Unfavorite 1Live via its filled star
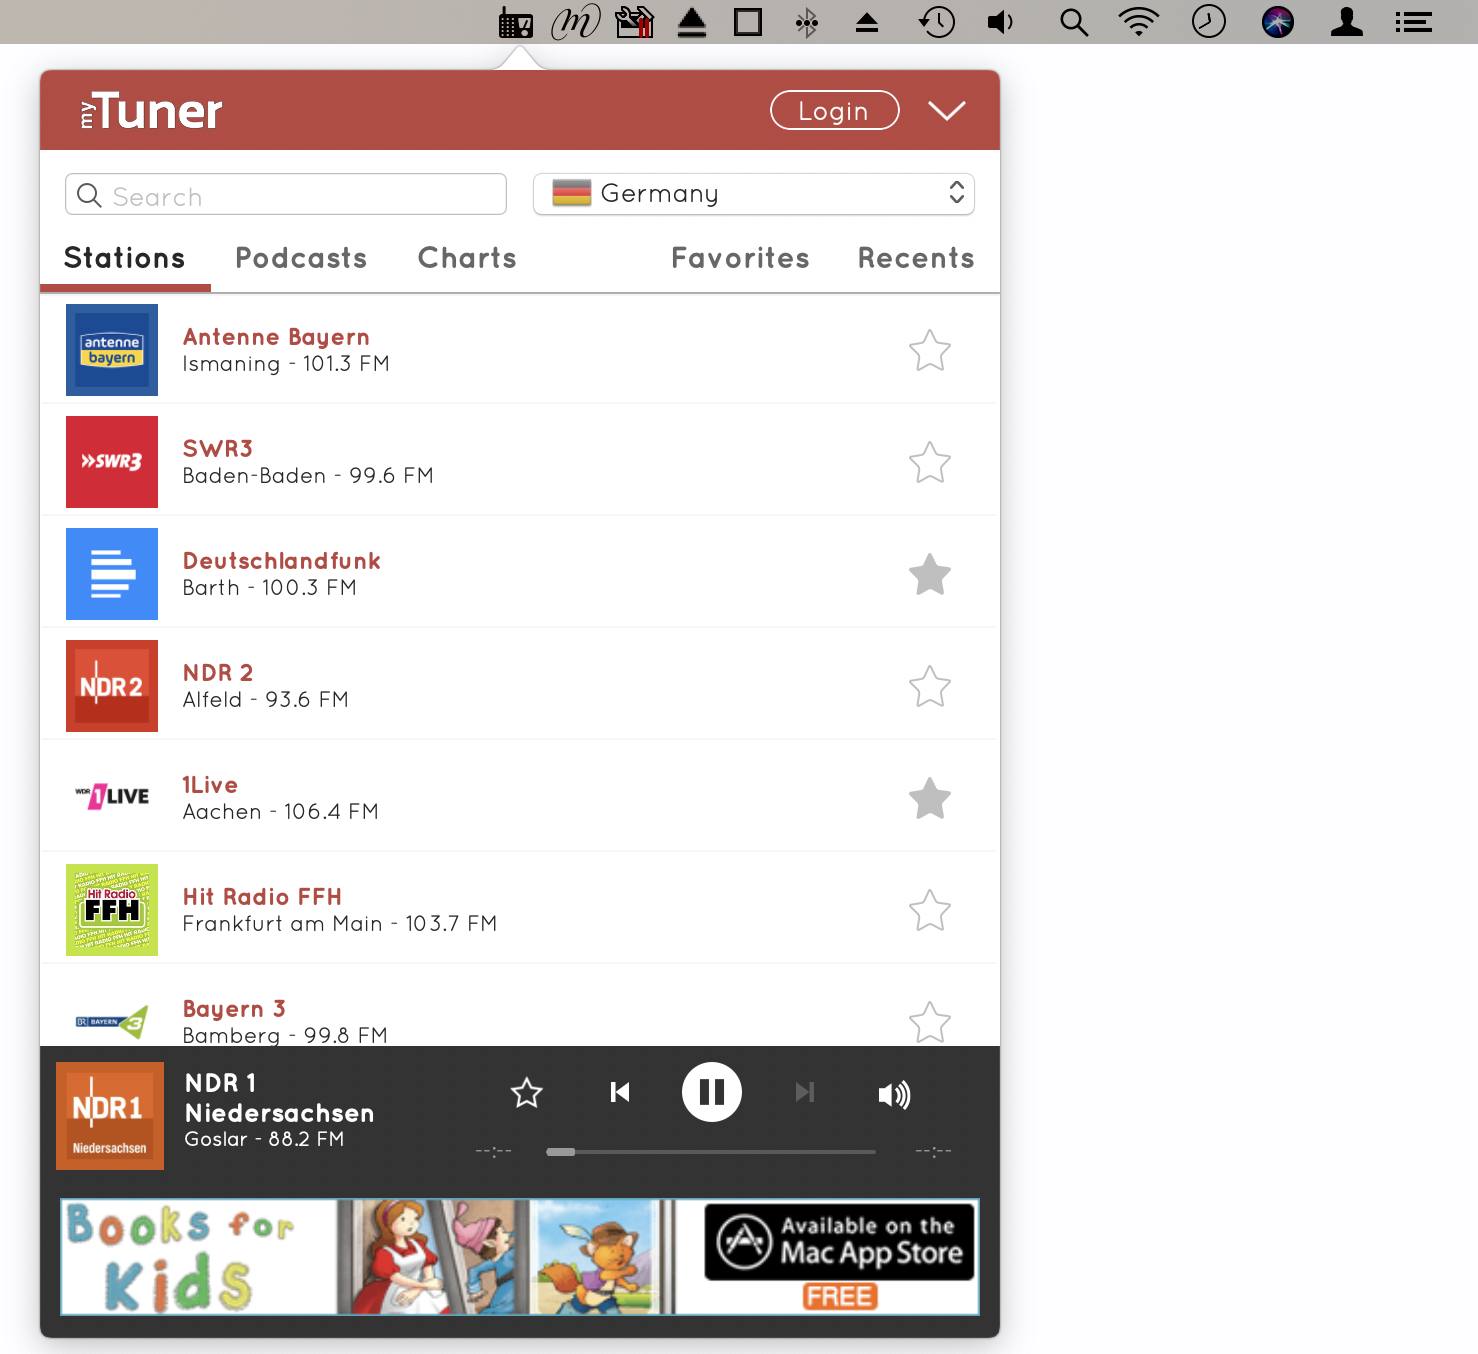The image size is (1478, 1354). click(x=930, y=798)
